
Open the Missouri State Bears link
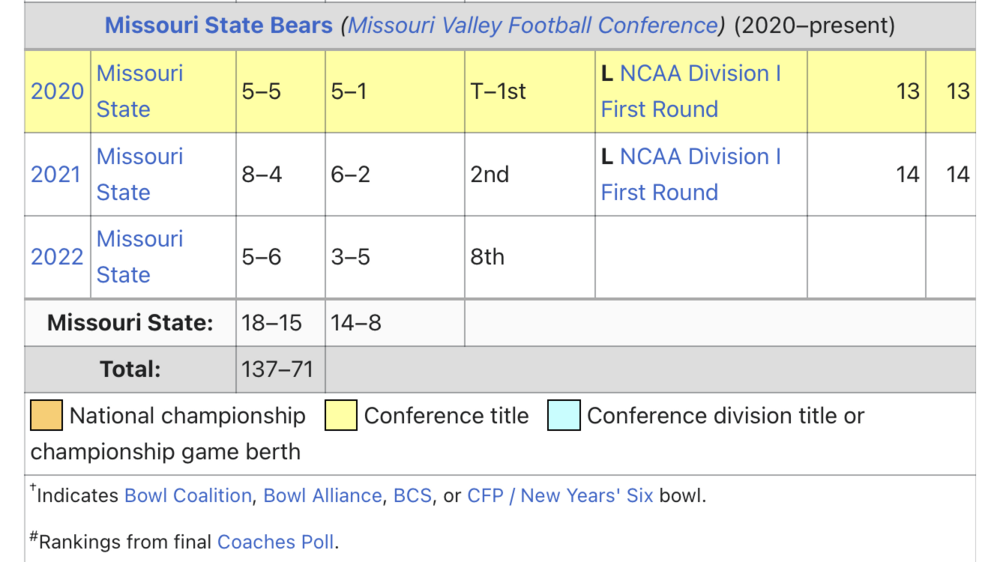tap(218, 25)
